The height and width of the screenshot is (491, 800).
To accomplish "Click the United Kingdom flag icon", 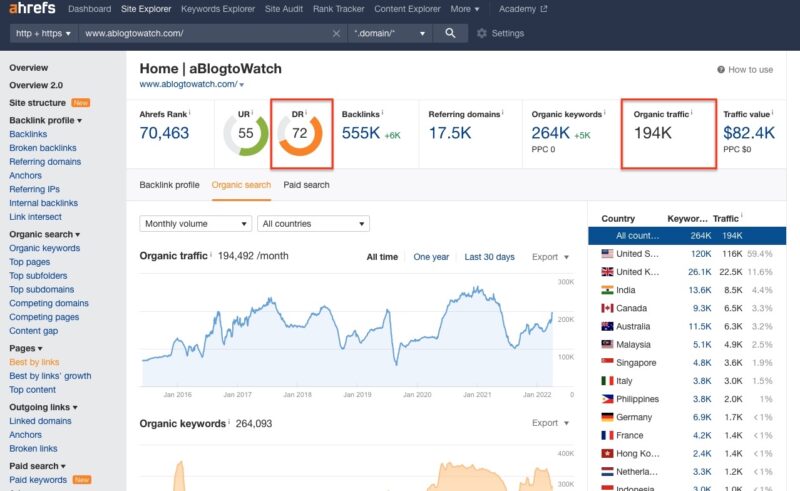I will 607,272.
